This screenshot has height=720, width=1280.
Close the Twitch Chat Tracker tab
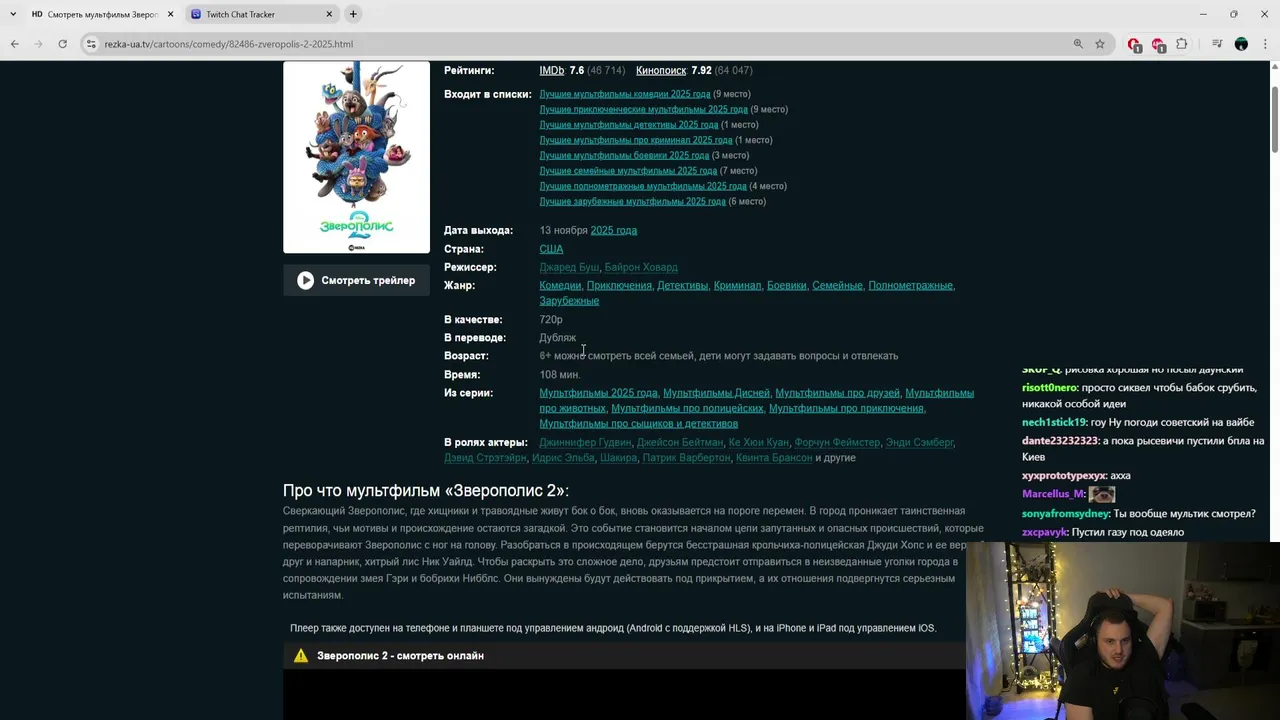click(x=329, y=14)
